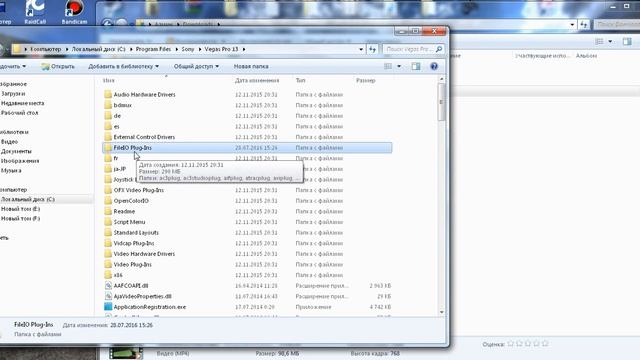640x360 pixels.
Task: Open the background window address dropdown arrow
Action: coord(572,25)
